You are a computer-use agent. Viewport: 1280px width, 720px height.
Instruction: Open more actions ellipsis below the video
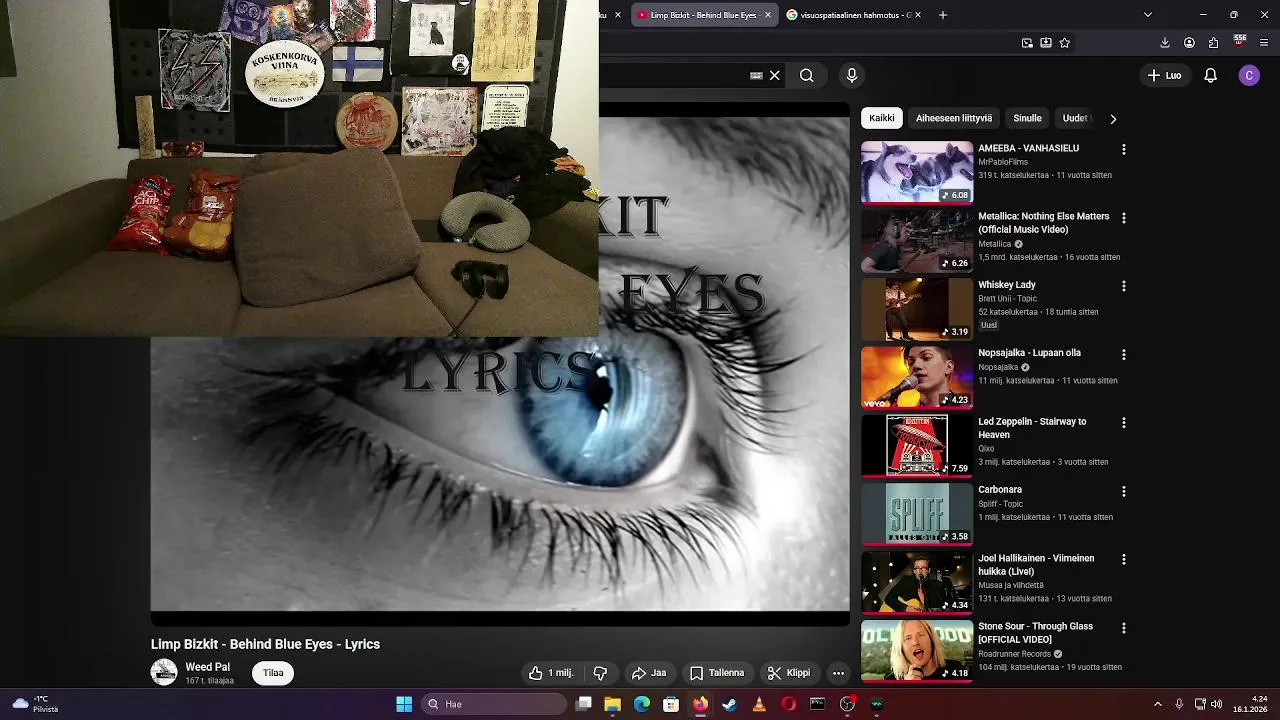point(838,673)
